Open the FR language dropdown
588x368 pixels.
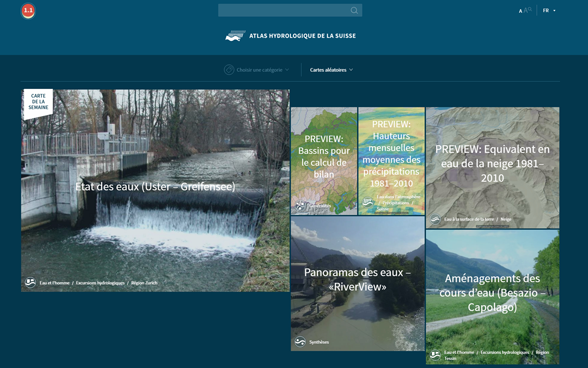[x=549, y=11]
